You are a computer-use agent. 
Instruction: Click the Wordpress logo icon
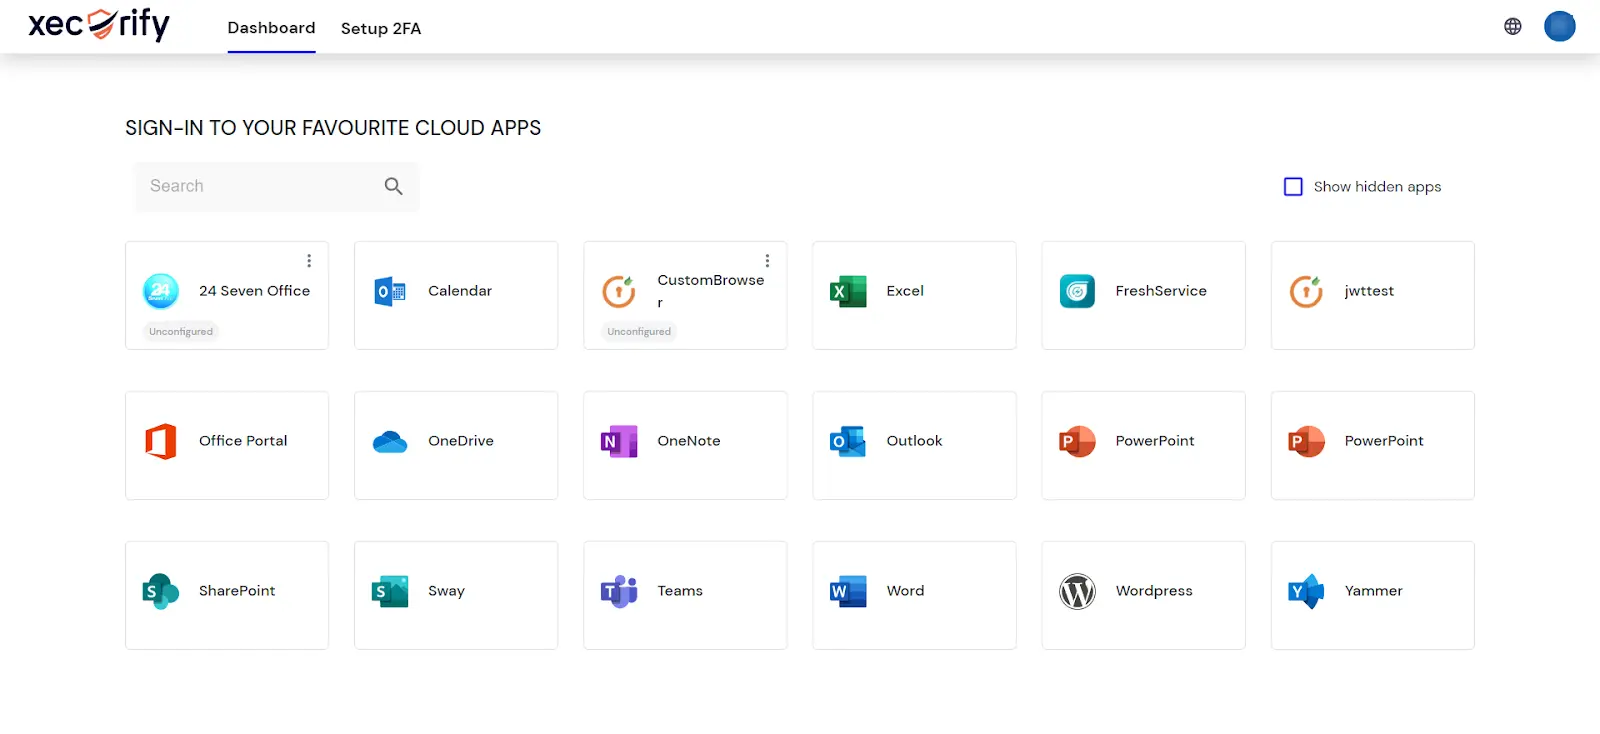(x=1077, y=591)
